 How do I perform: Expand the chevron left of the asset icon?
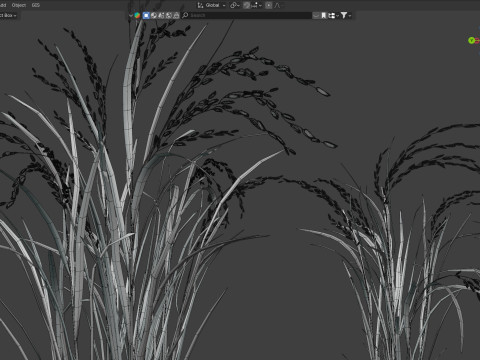130,15
